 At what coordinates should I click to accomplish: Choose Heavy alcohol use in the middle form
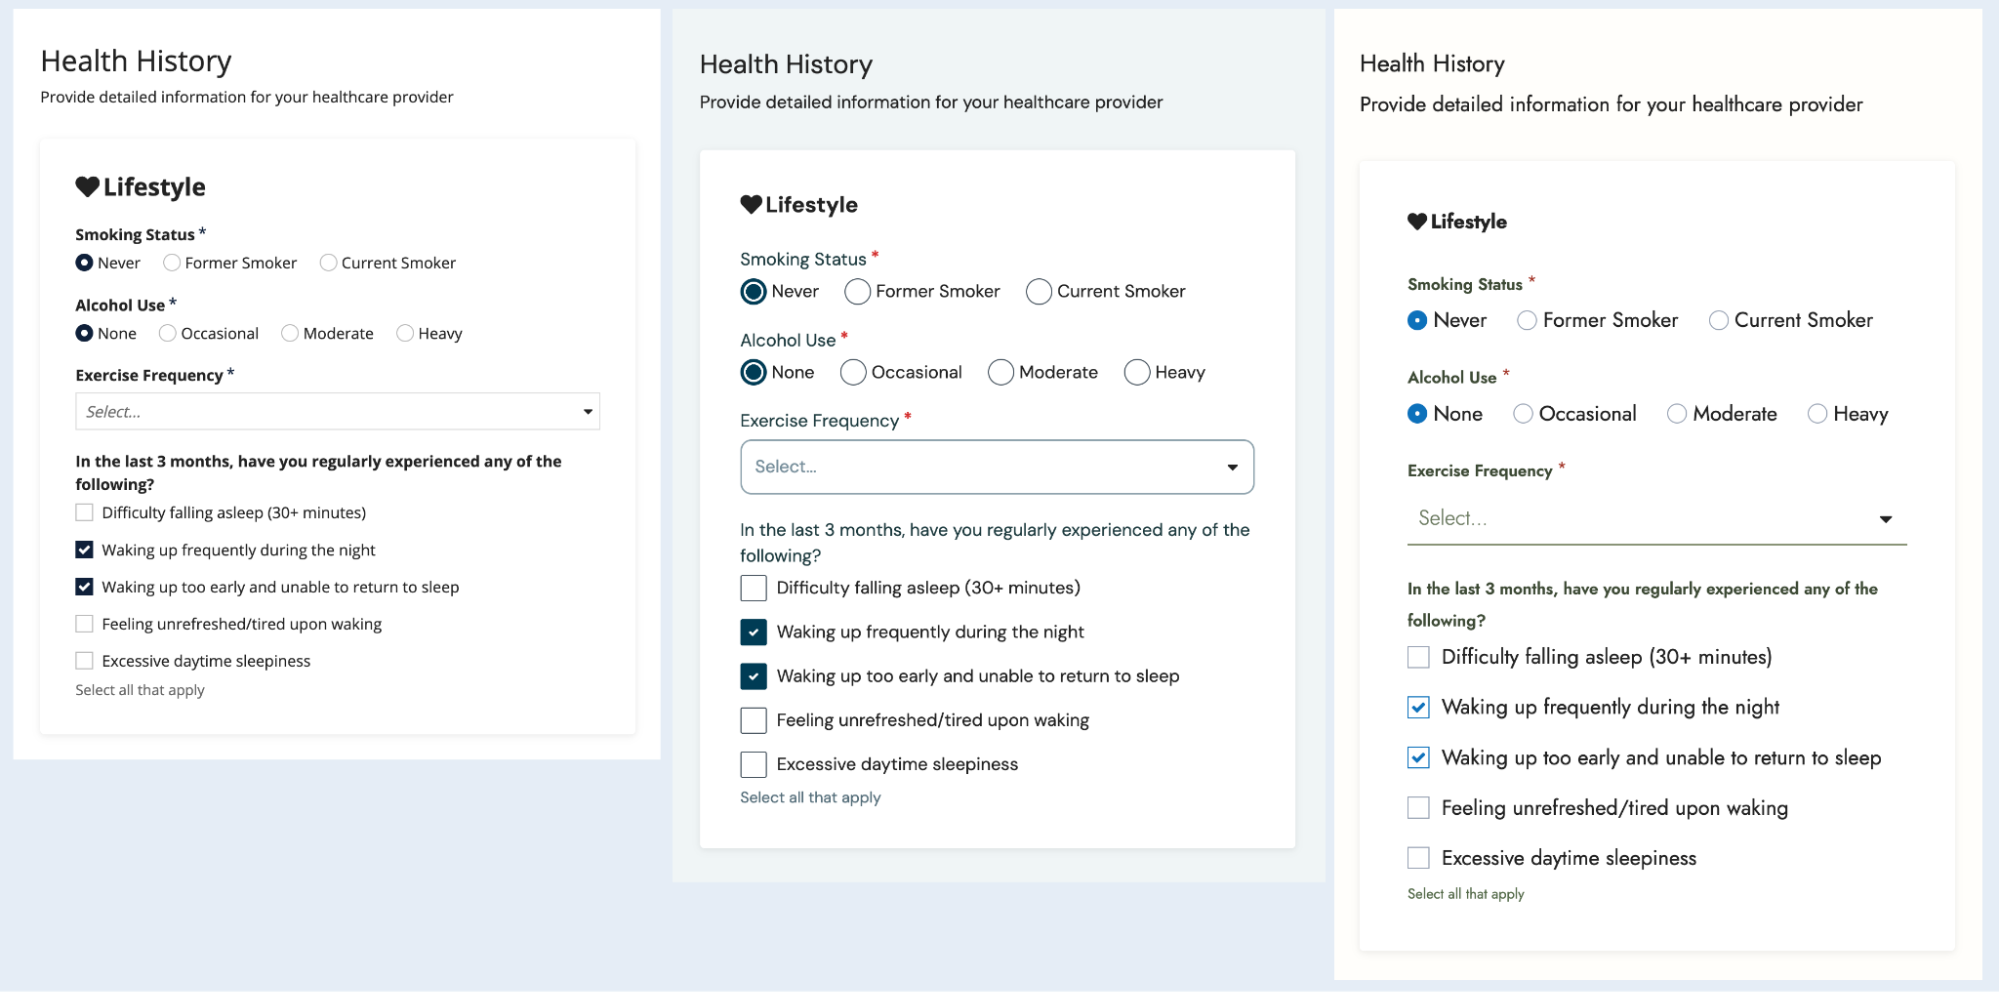tap(1137, 373)
